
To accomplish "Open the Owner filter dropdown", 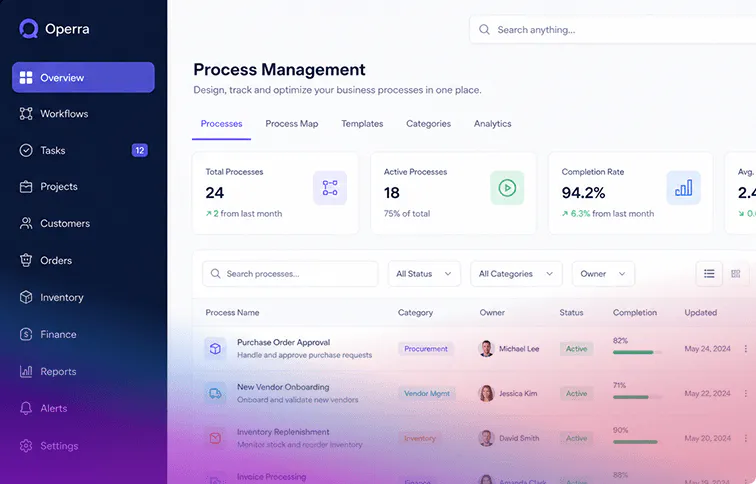I will click(603, 274).
